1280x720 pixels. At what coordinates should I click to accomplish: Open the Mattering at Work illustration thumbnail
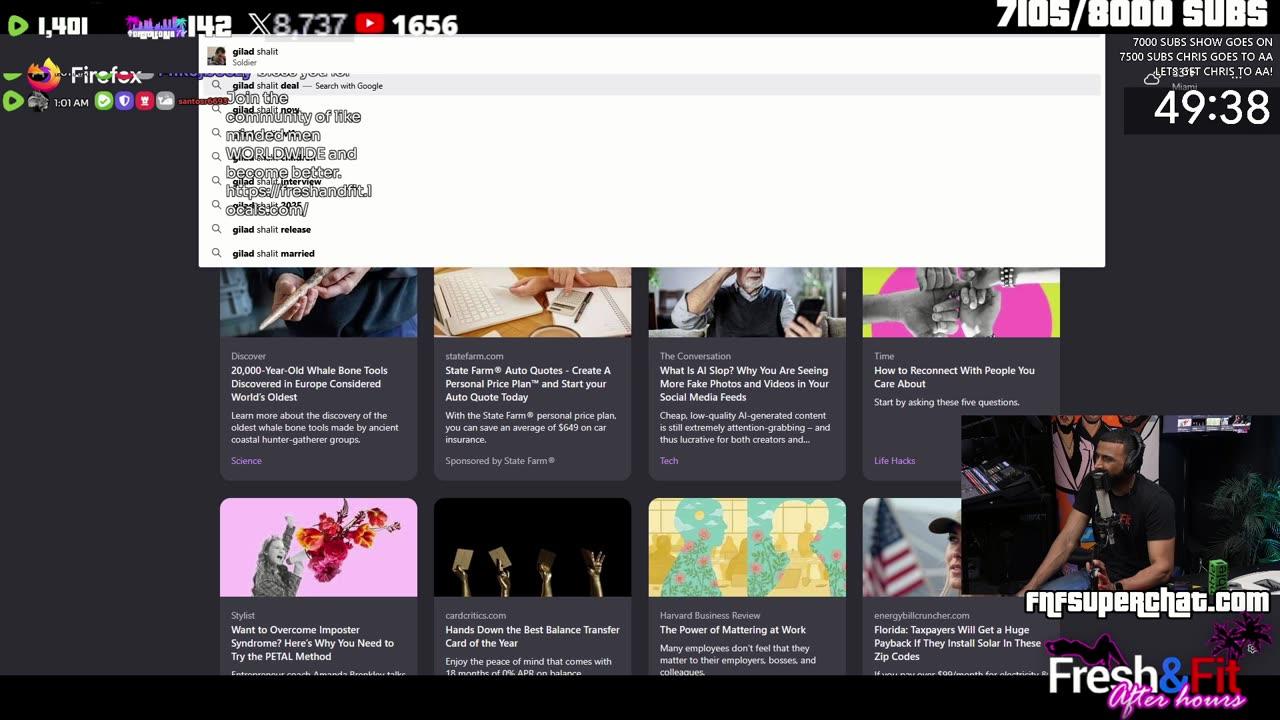[x=747, y=547]
